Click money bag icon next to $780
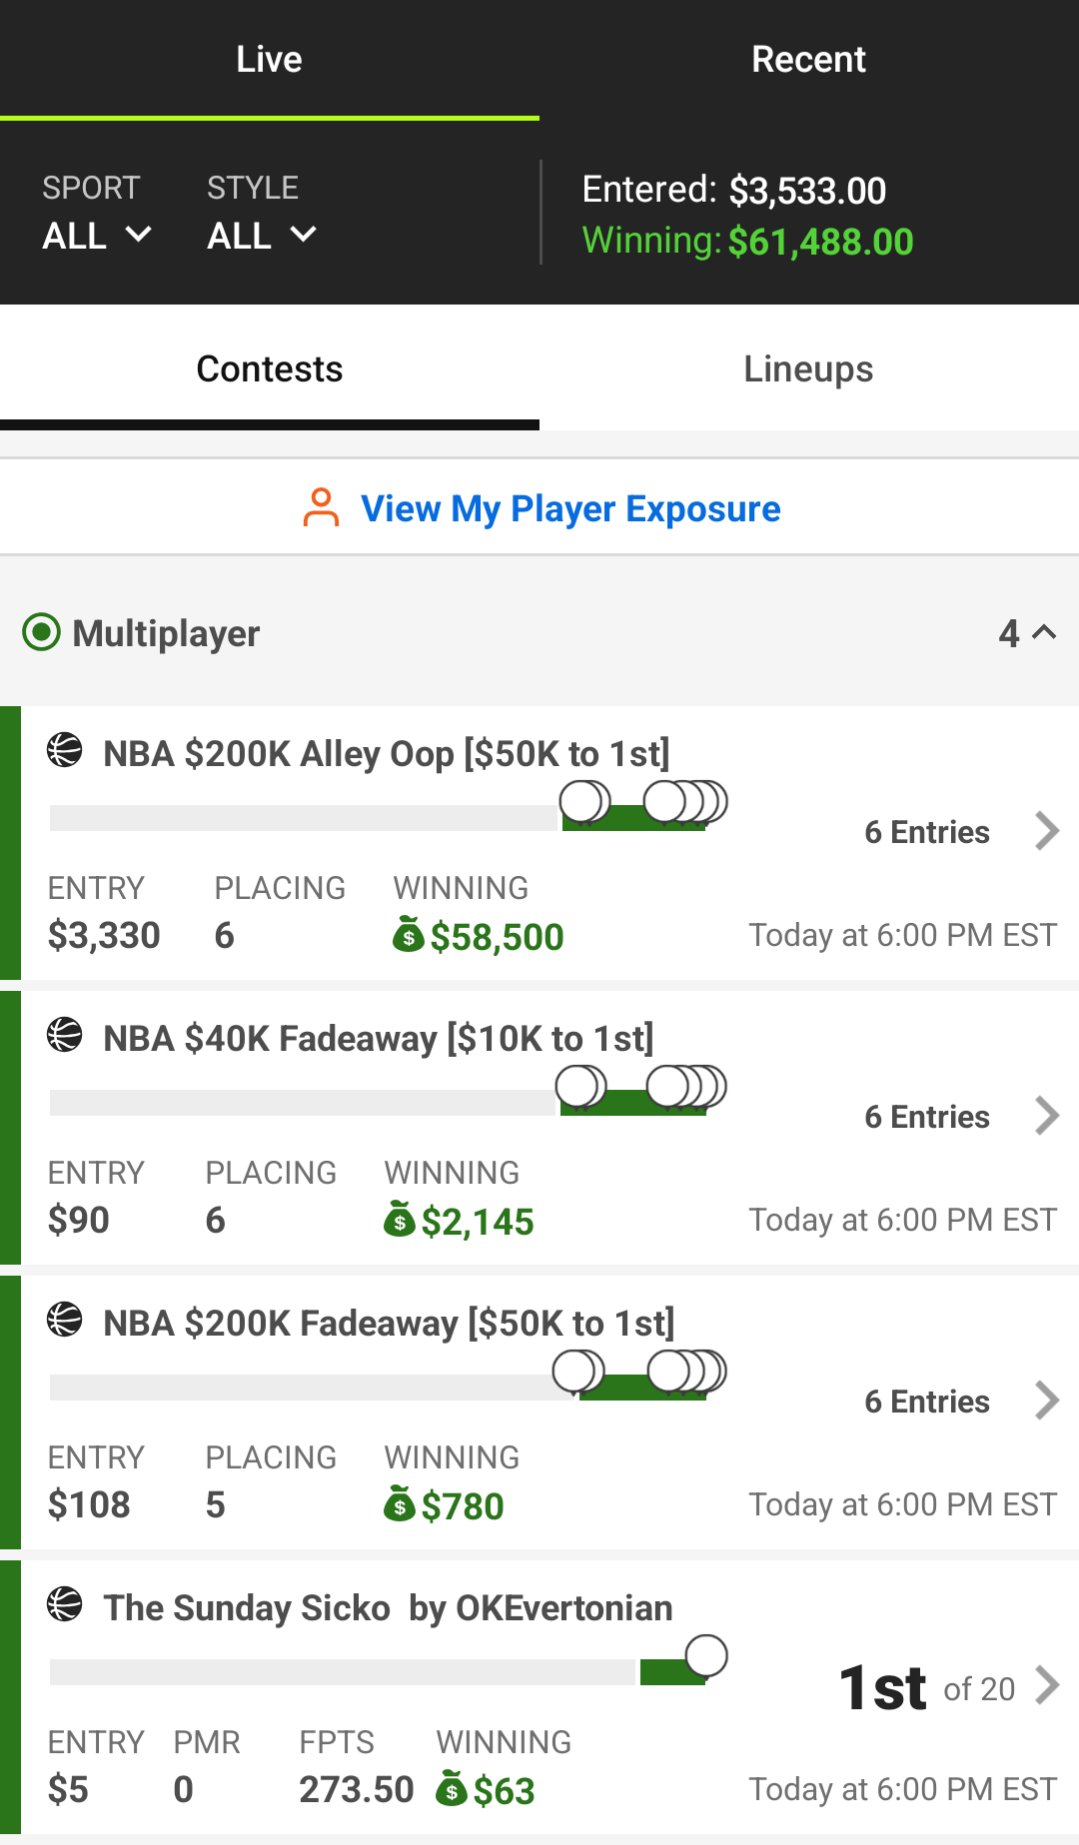Viewport: 1079px width, 1845px height. (399, 1504)
